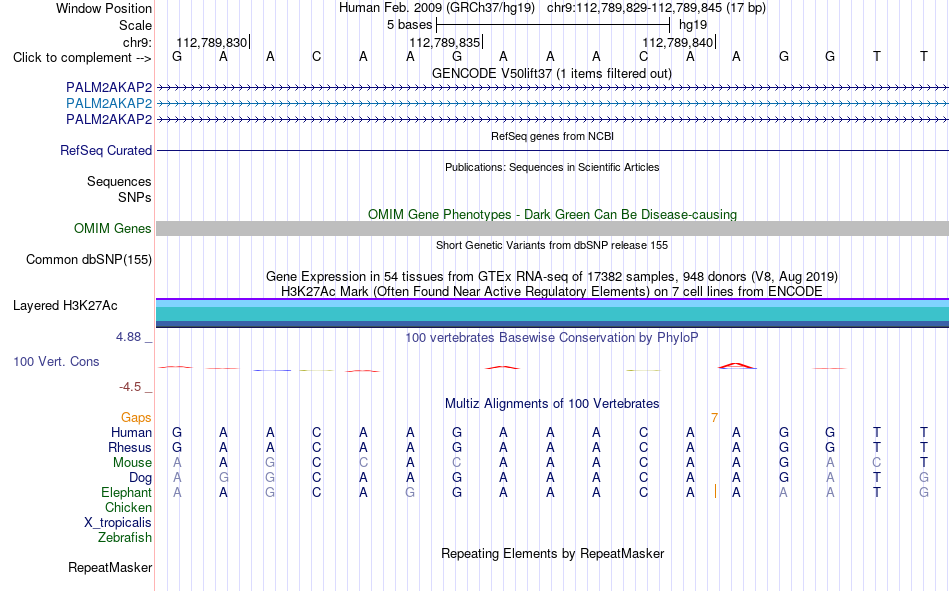
Task: Select the X_tropicalis species label
Action: point(118,523)
